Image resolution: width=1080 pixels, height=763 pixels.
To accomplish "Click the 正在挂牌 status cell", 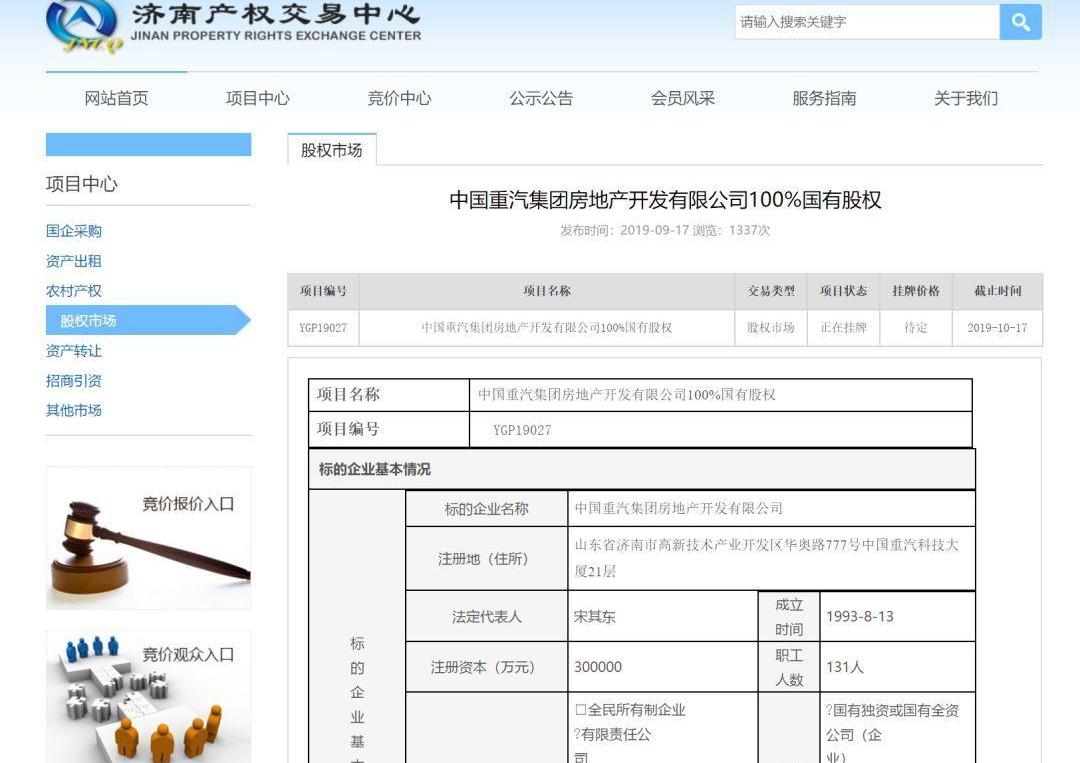I will 843,328.
